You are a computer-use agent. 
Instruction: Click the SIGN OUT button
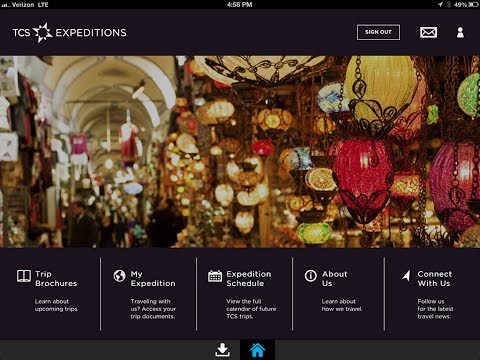click(378, 32)
